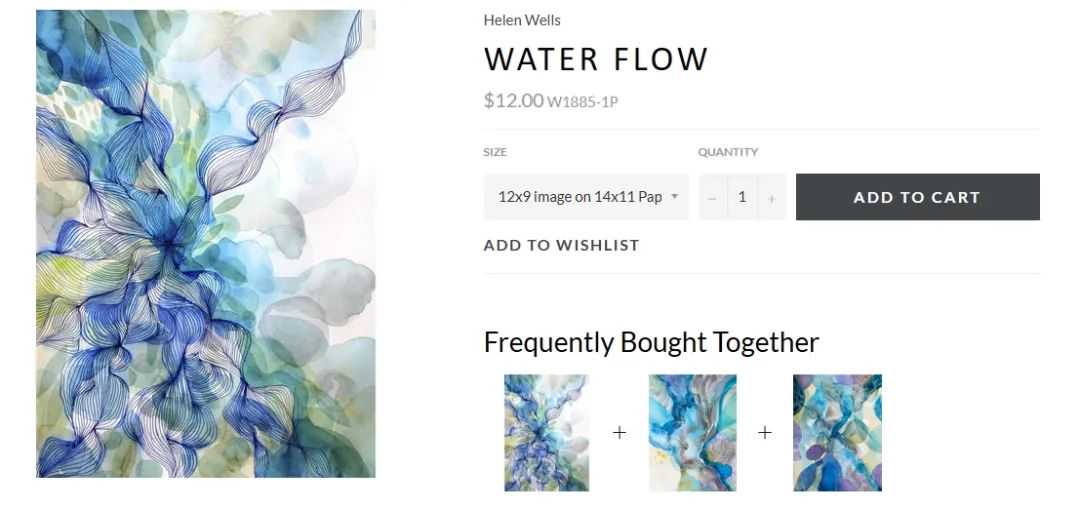The height and width of the screenshot is (509, 1080).
Task: Click the QUANTITY field label
Action: [x=728, y=152]
